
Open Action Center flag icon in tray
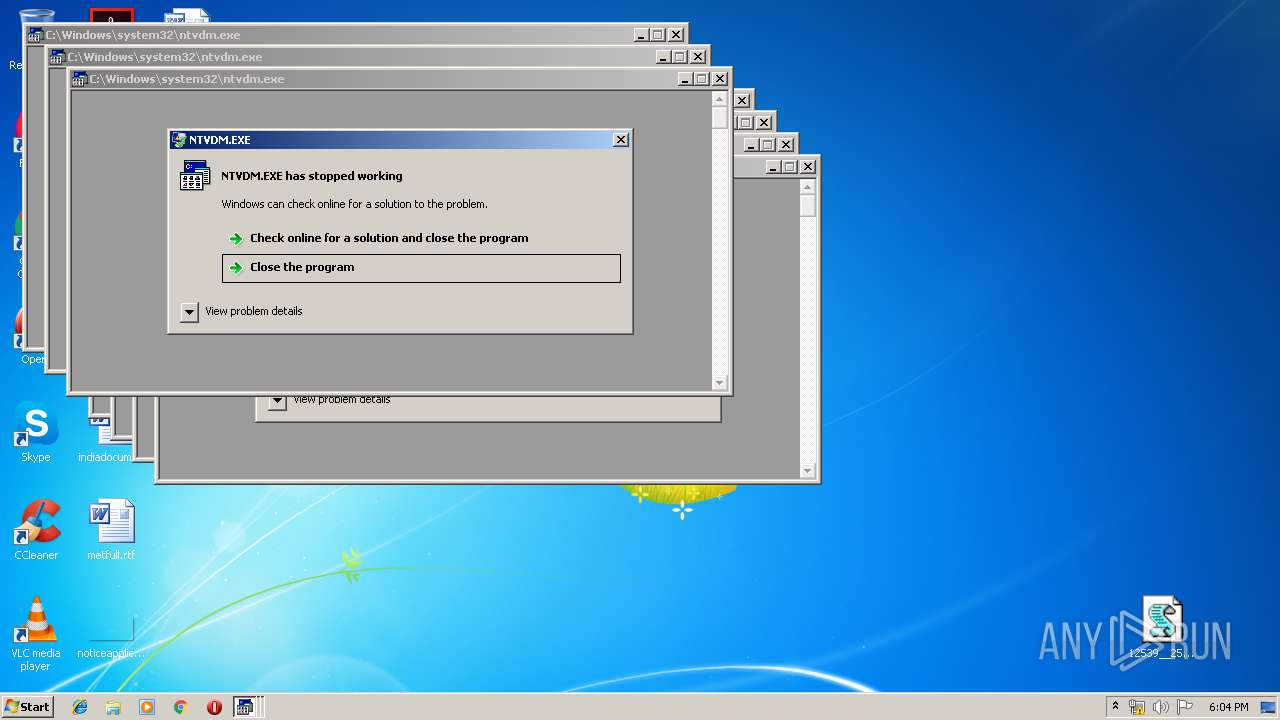click(1185, 707)
